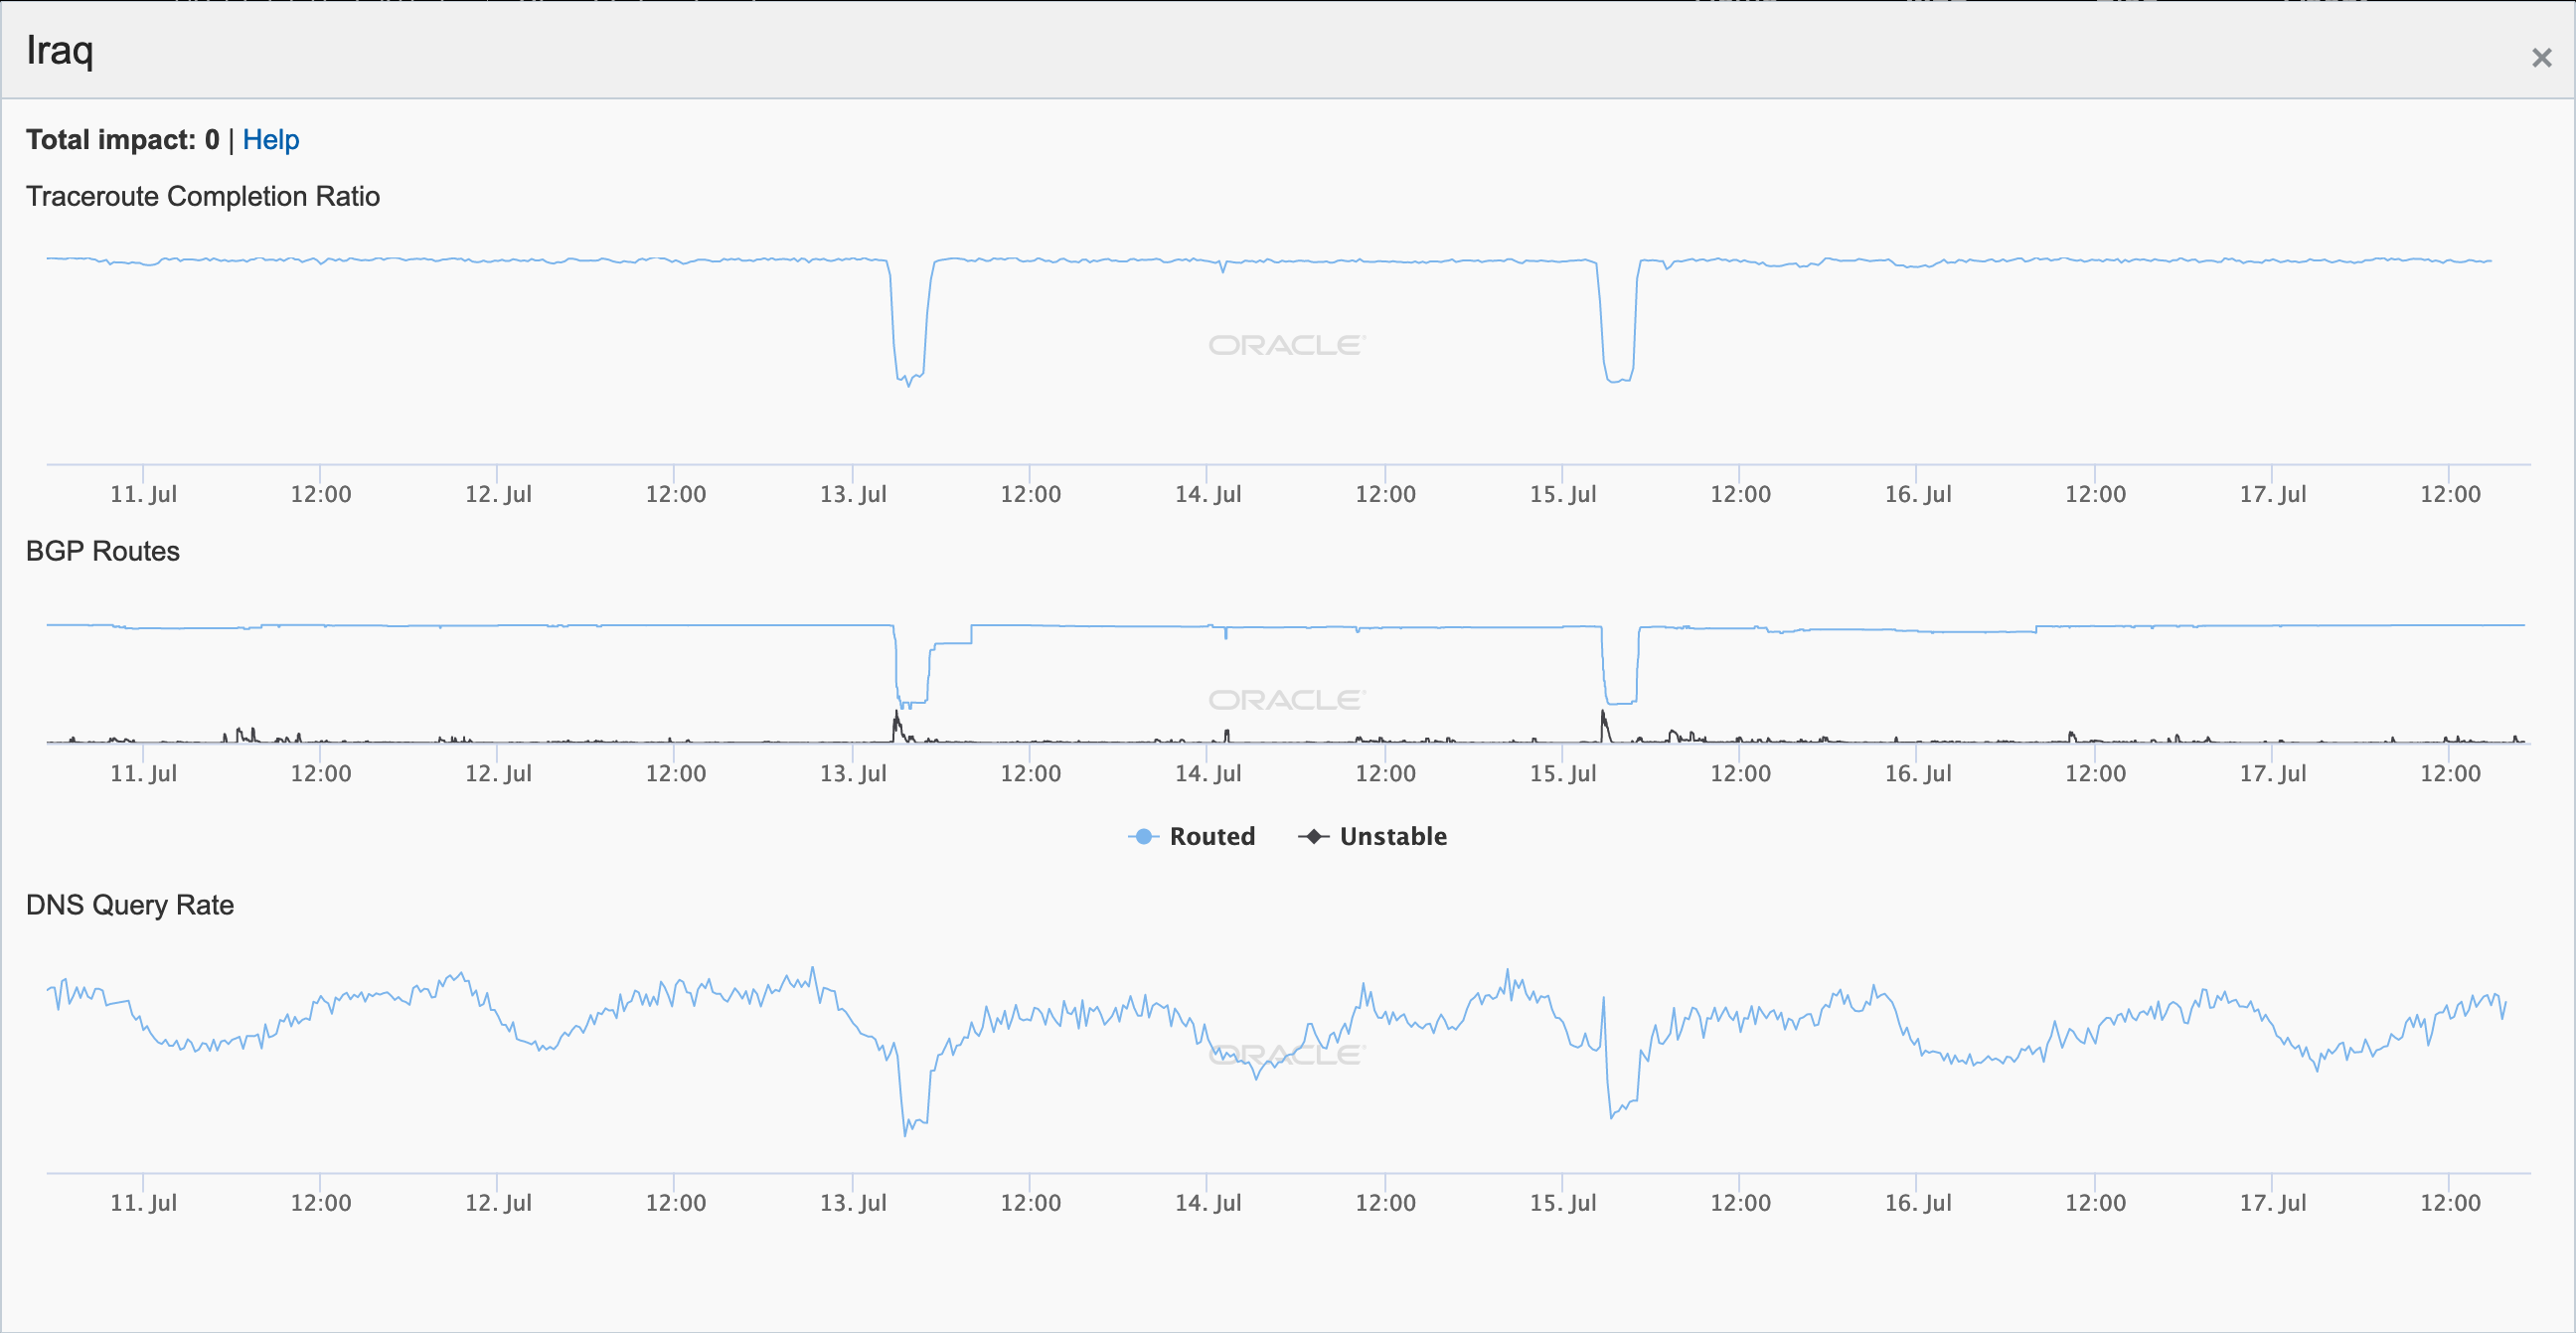This screenshot has width=2576, height=1333.
Task: Toggle the Routed series in BGP legend
Action: tap(1211, 836)
